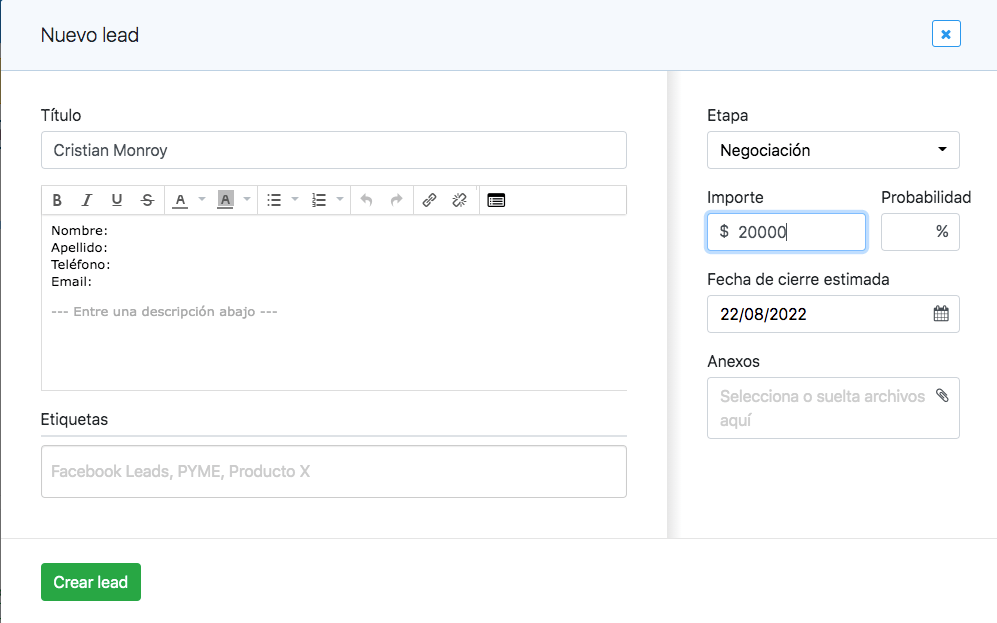
Task: Select the highlight color swatch
Action: [225, 199]
